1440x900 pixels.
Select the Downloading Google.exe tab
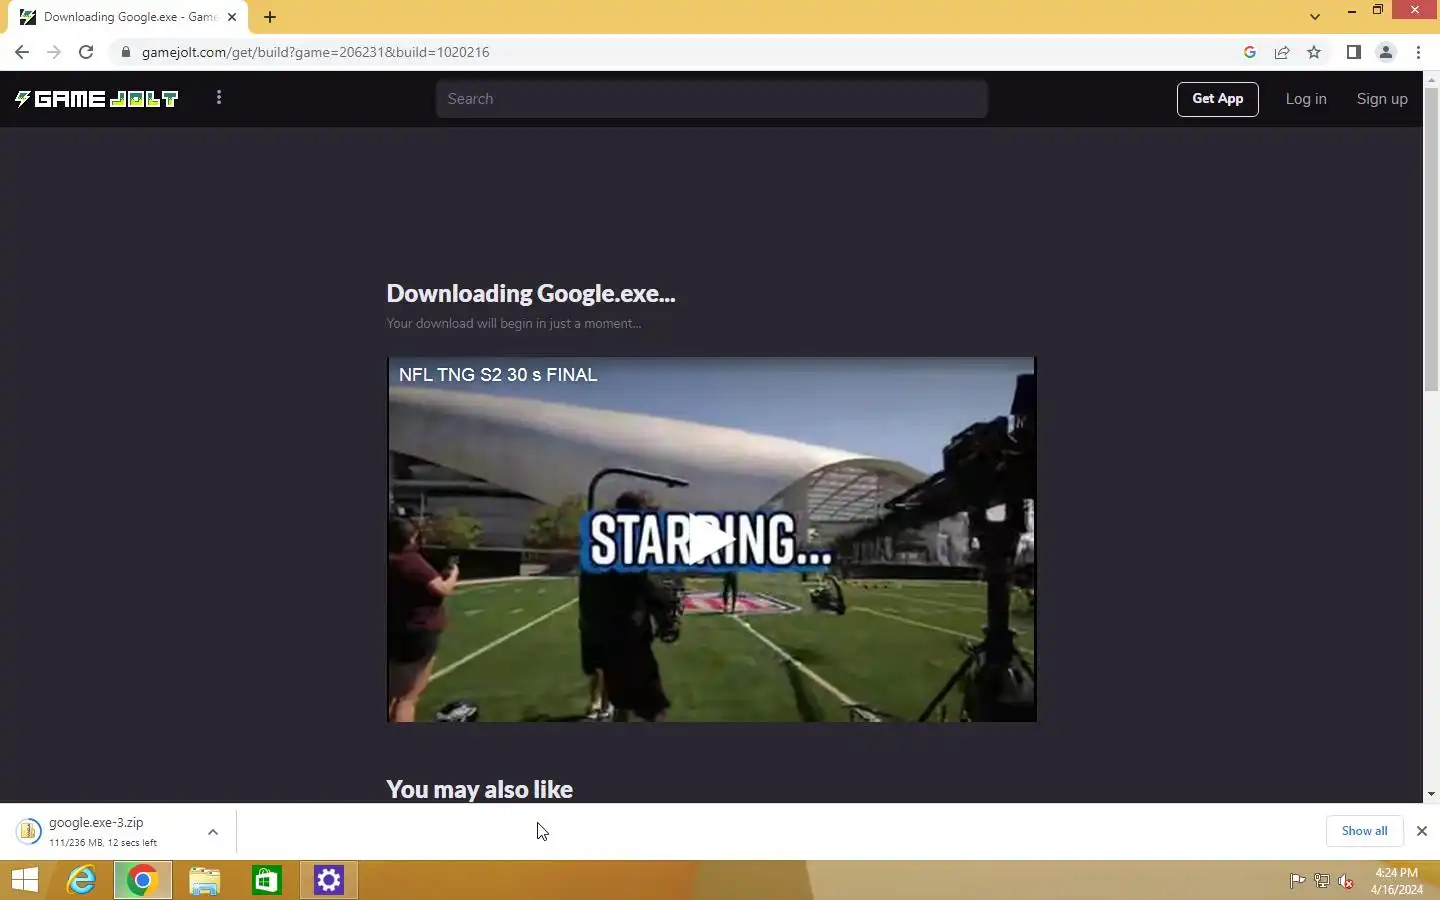(130, 17)
